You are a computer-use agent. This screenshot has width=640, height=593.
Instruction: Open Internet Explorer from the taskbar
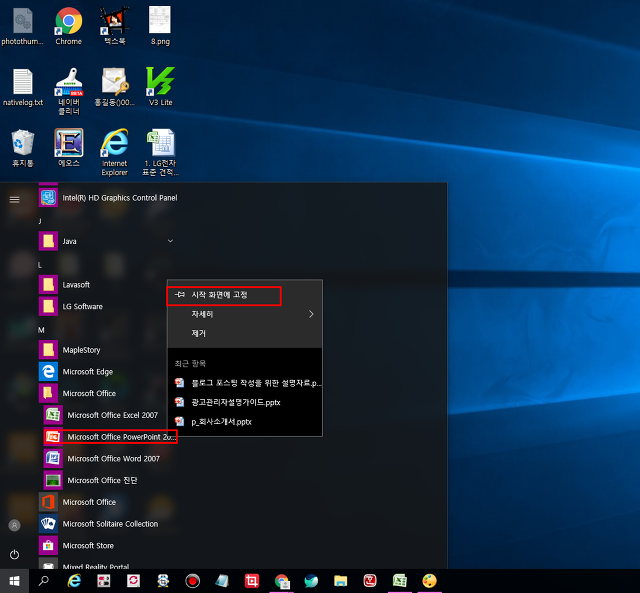point(74,581)
